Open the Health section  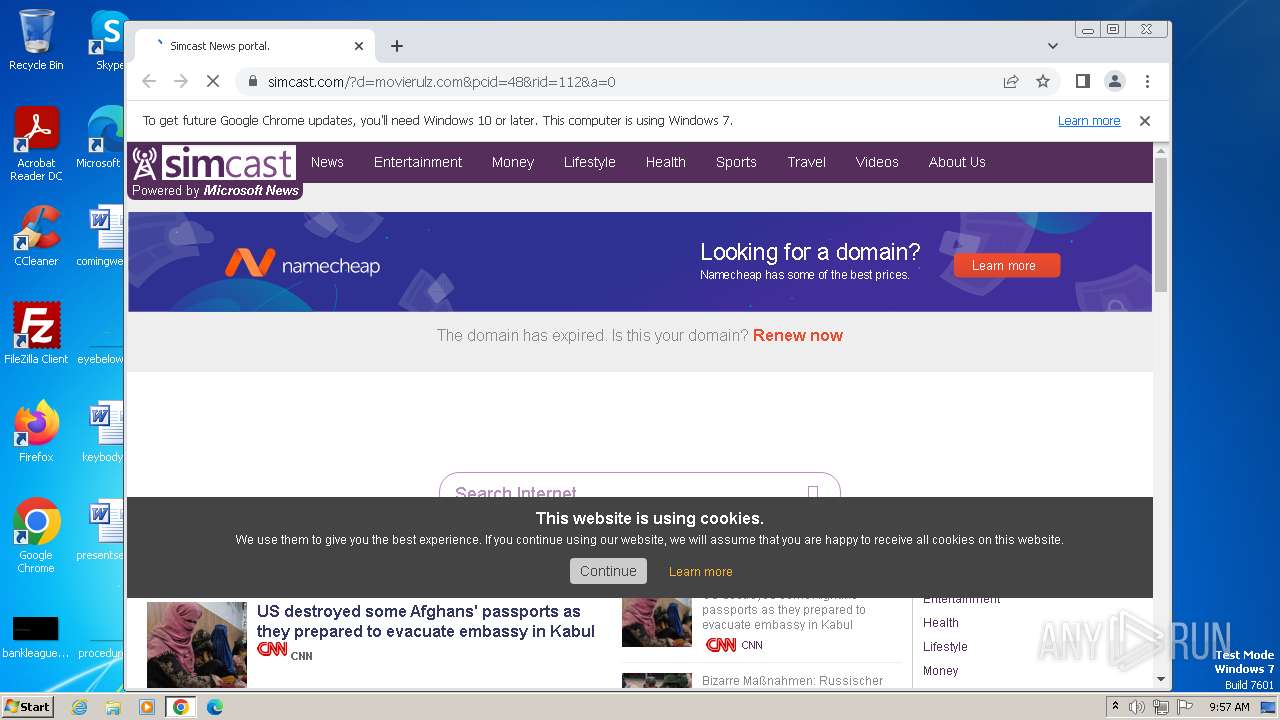[665, 162]
